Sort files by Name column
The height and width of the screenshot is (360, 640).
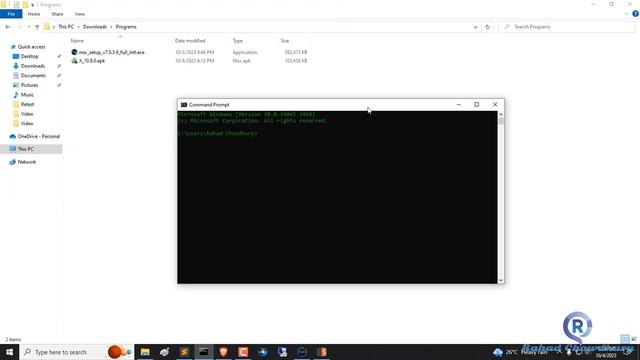click(77, 41)
